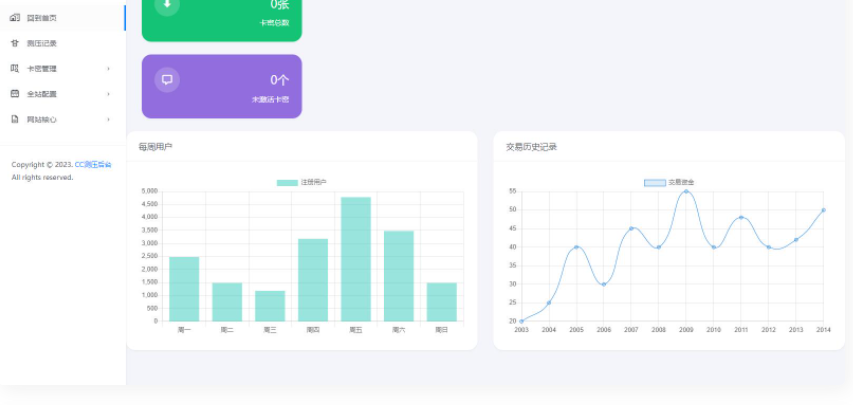This screenshot has height=405, width=853.
Task: Click the 卡密管理 sidebar icon
Action: 15,68
